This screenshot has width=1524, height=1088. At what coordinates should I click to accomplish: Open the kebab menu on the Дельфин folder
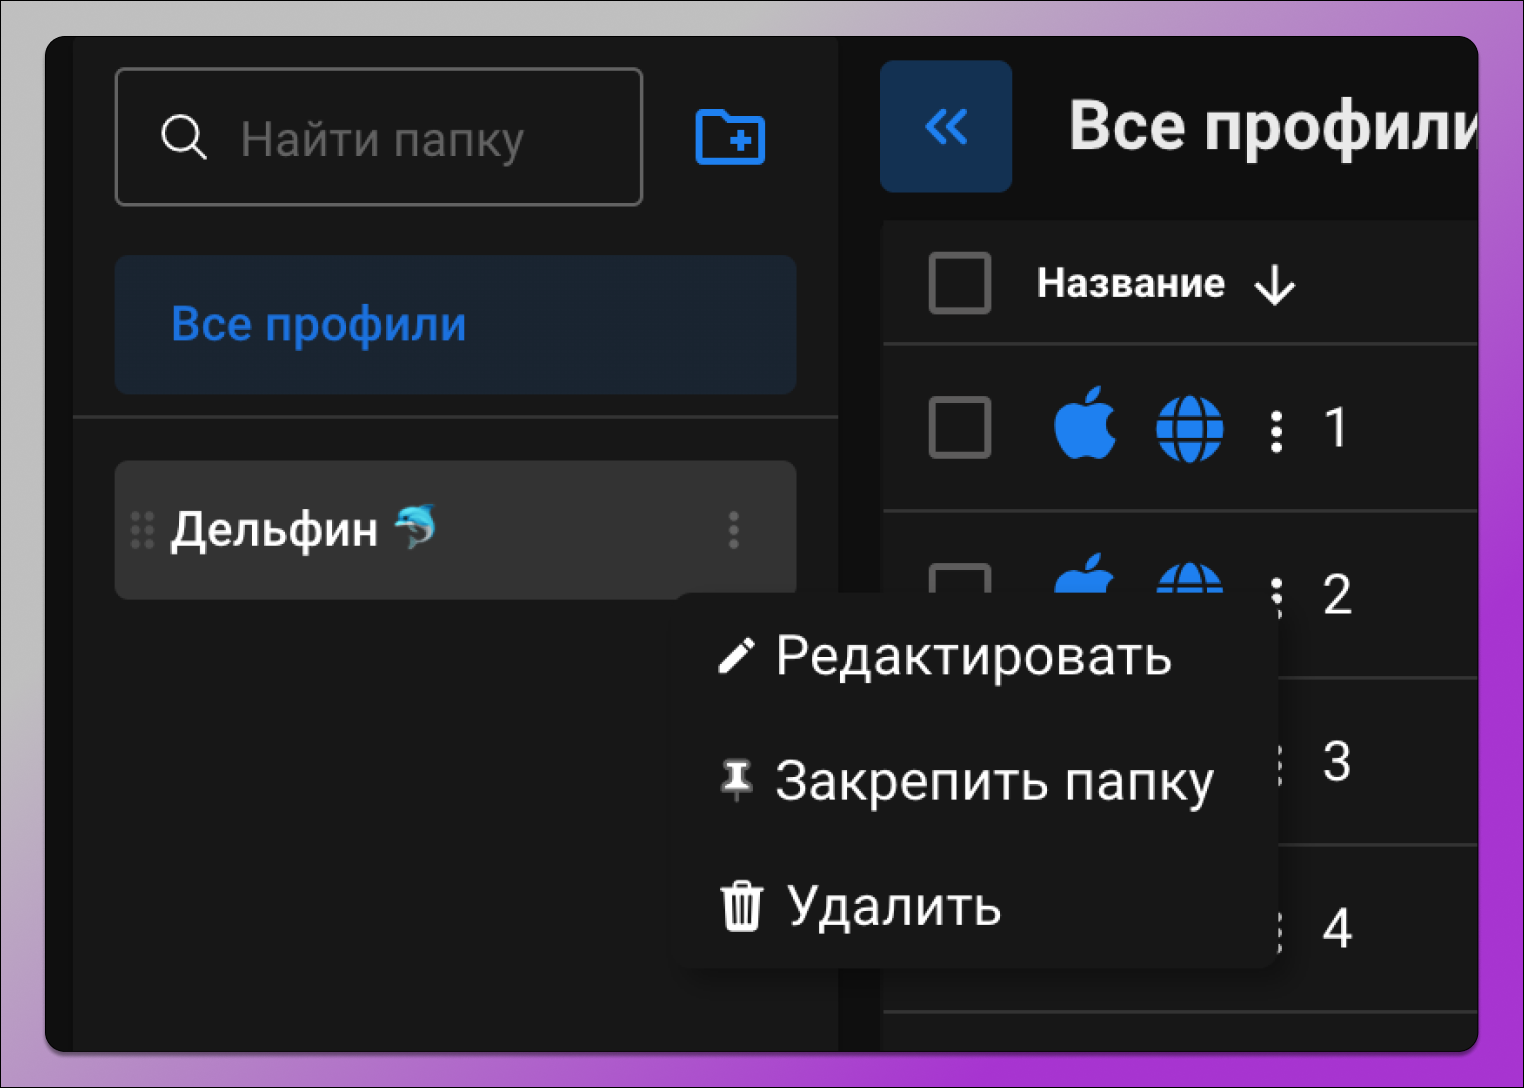click(733, 530)
